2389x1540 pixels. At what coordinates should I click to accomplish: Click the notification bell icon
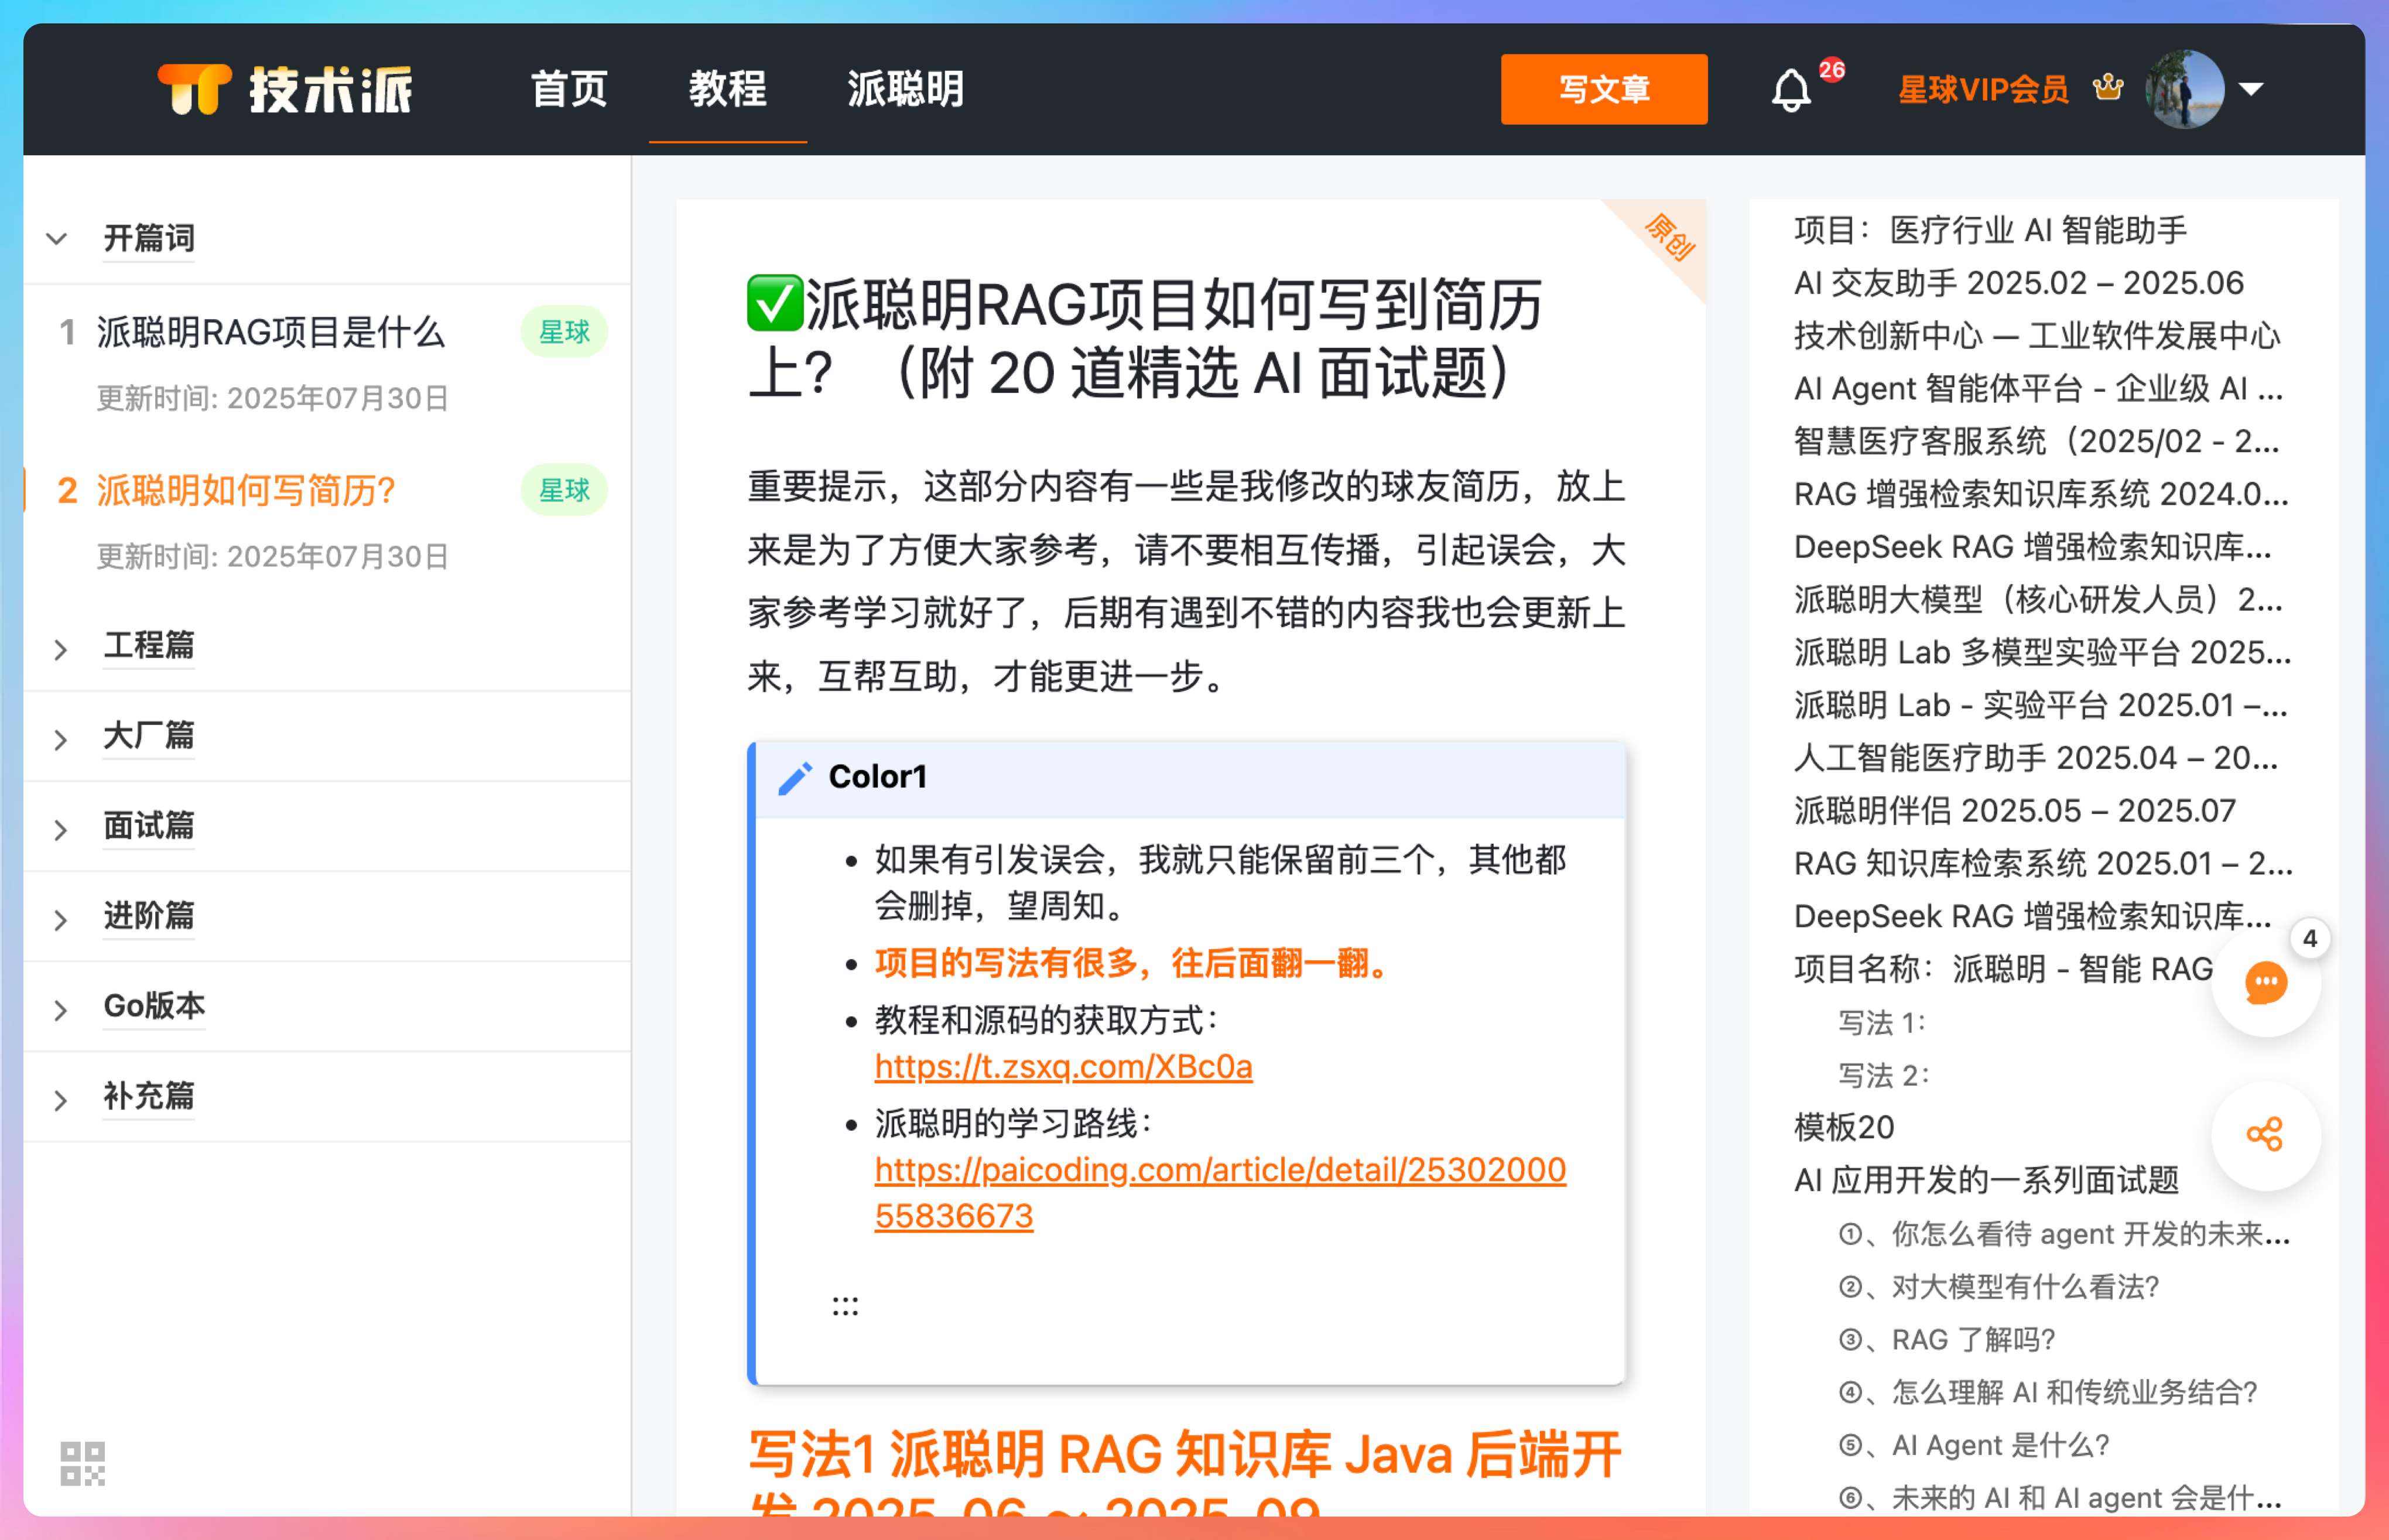pos(1790,91)
